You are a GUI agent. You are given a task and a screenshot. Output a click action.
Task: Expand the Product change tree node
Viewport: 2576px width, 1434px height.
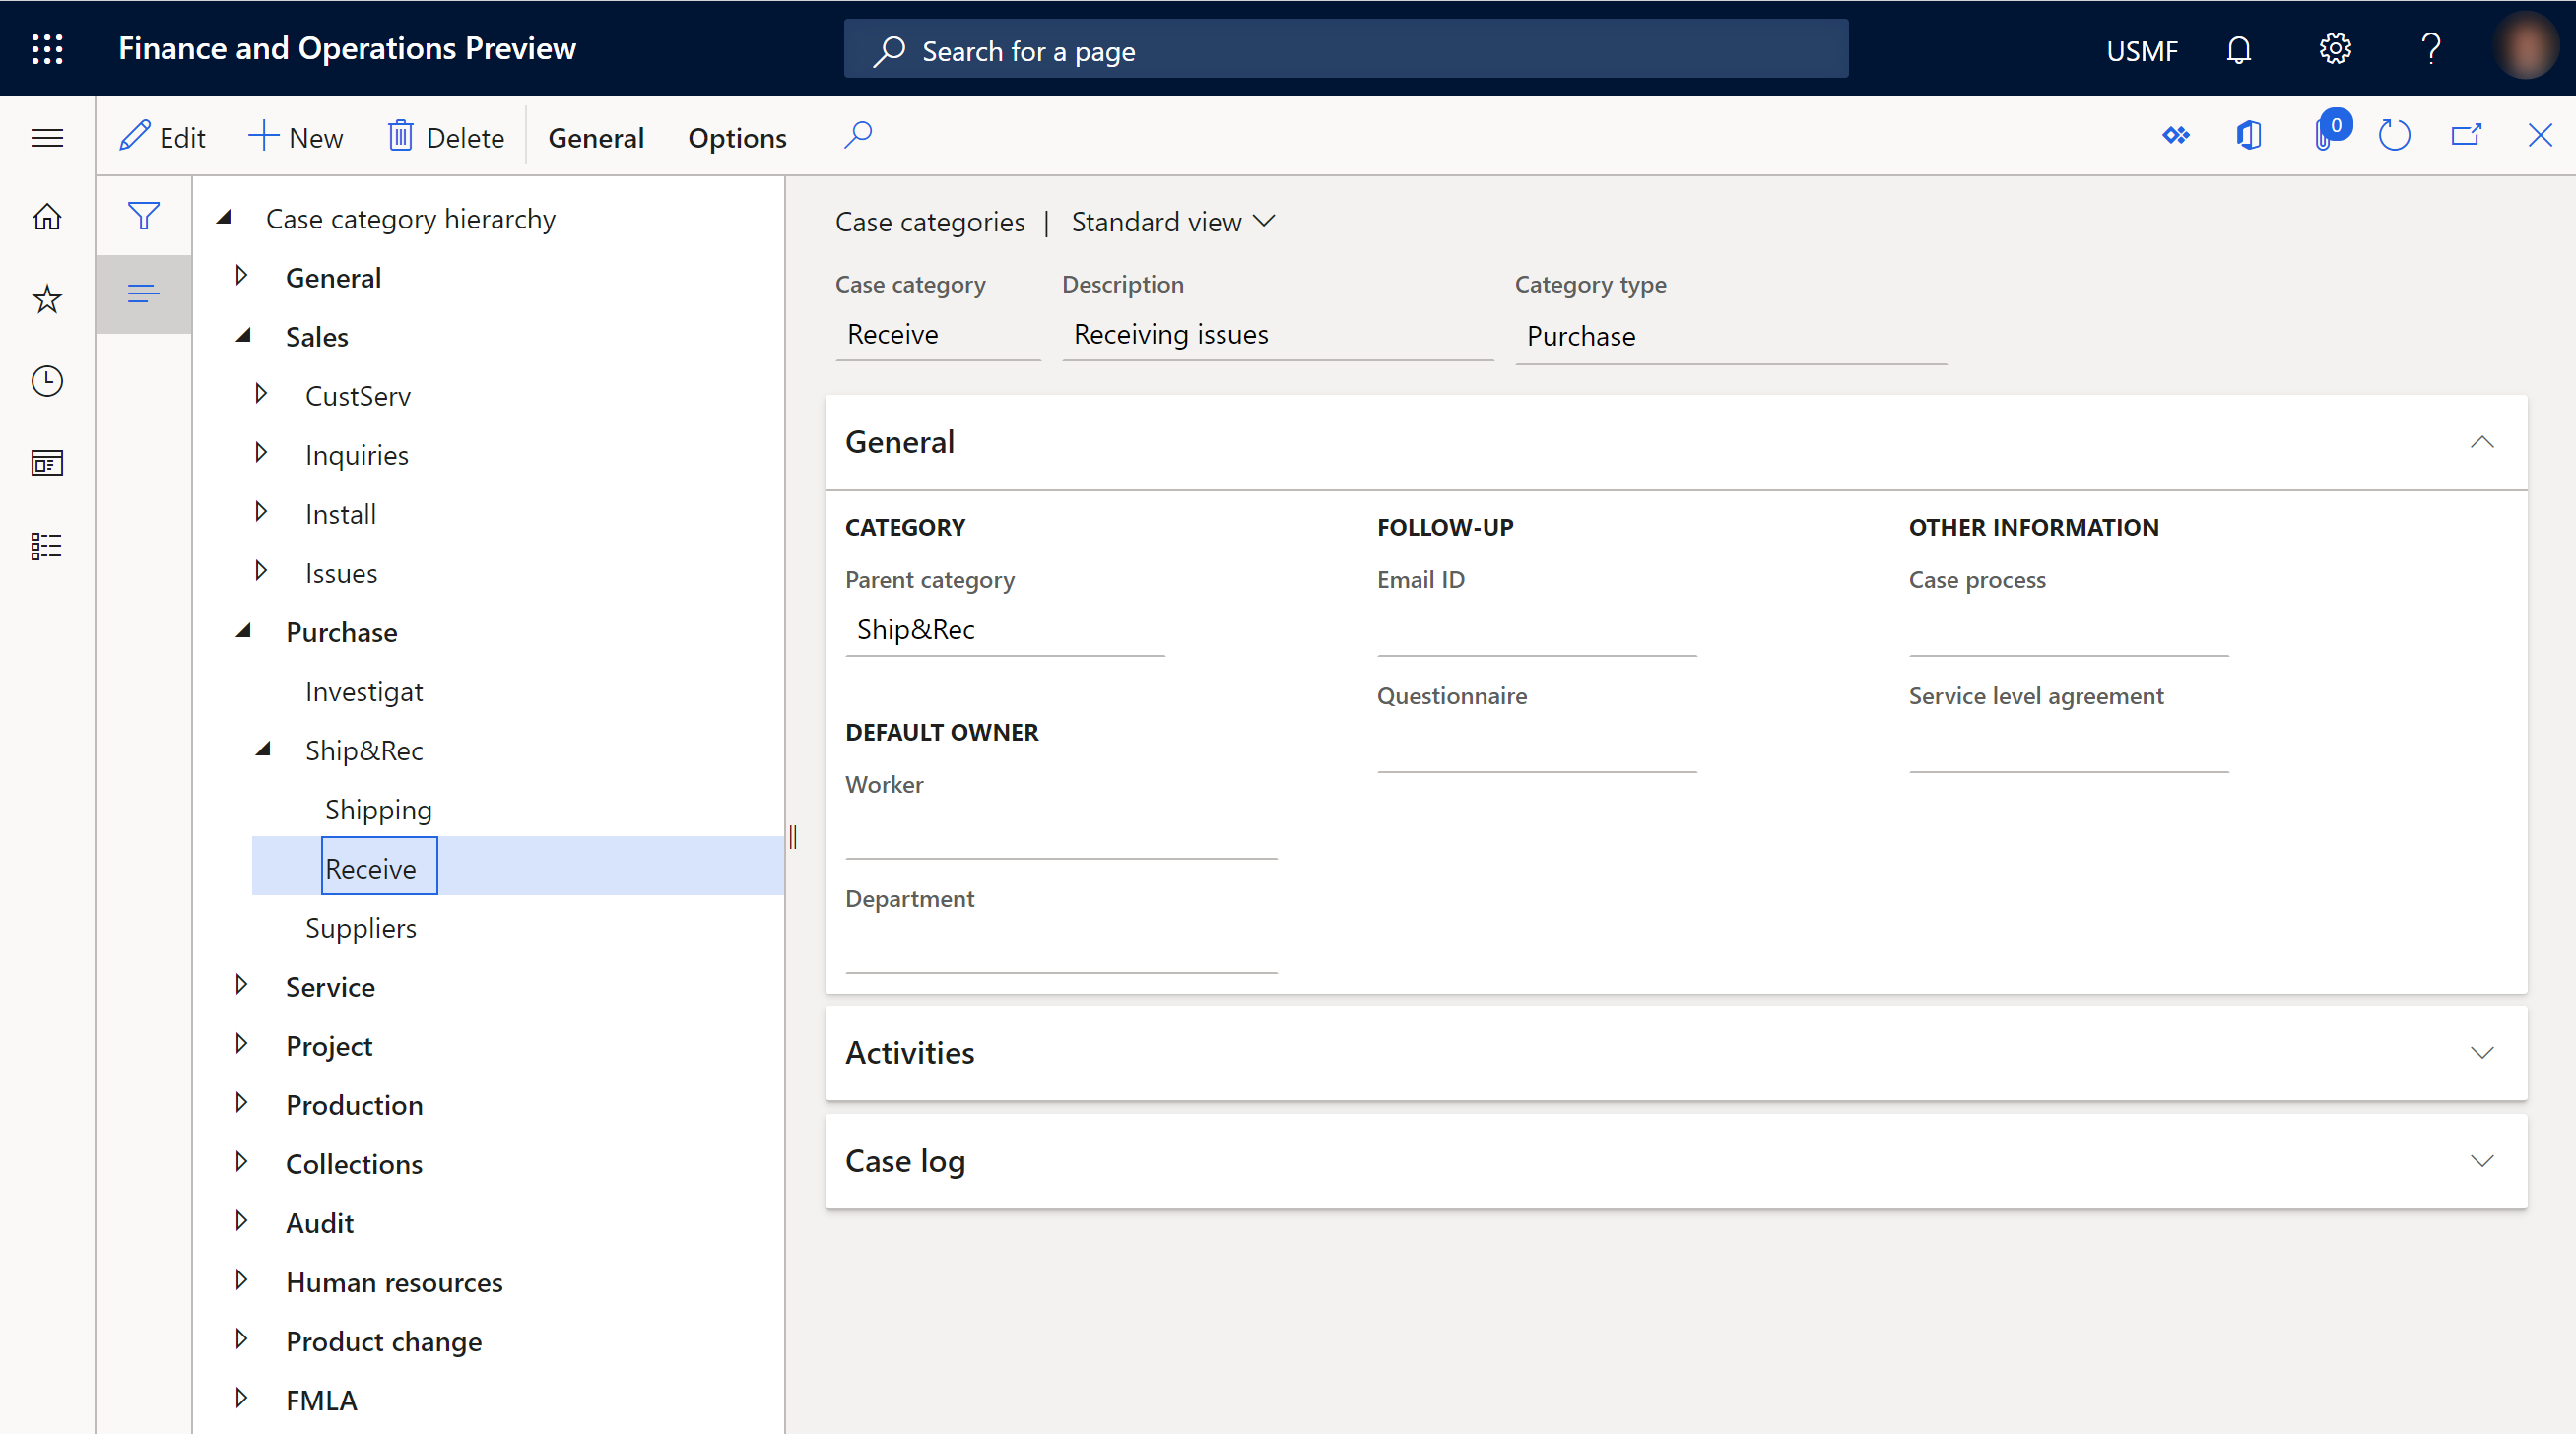coord(241,1338)
